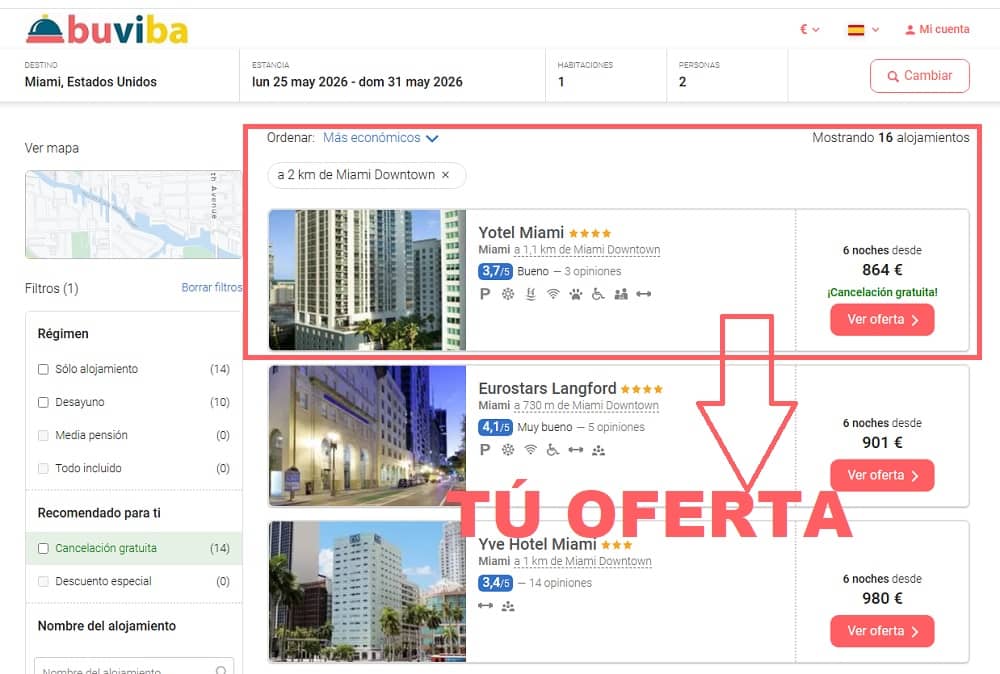Check the Media pensión filter
1000x674 pixels.
pos(43,436)
